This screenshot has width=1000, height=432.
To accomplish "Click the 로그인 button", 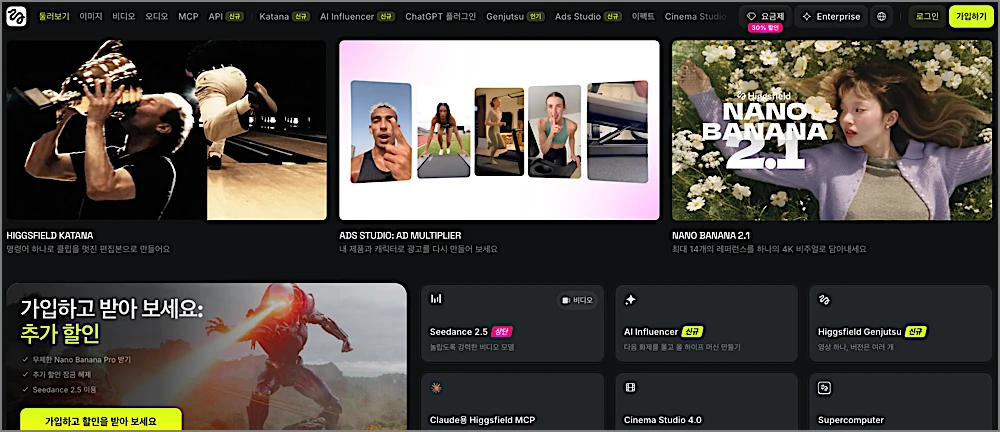I will [927, 17].
